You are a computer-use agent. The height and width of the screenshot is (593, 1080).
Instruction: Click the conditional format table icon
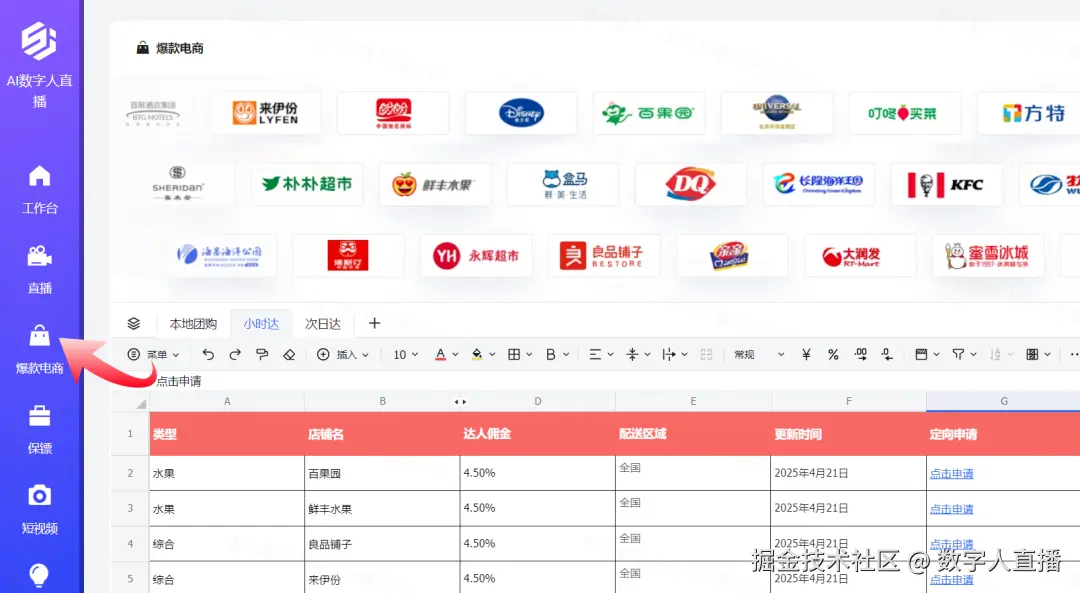click(1032, 355)
